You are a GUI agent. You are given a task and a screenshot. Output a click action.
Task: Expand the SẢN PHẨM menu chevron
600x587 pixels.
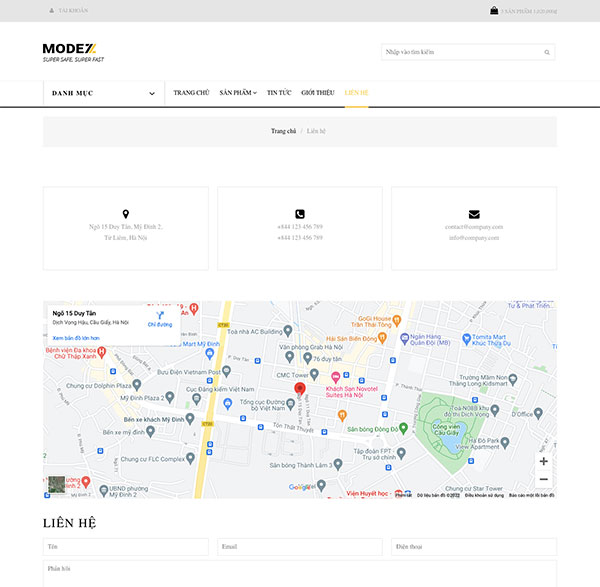coord(255,93)
